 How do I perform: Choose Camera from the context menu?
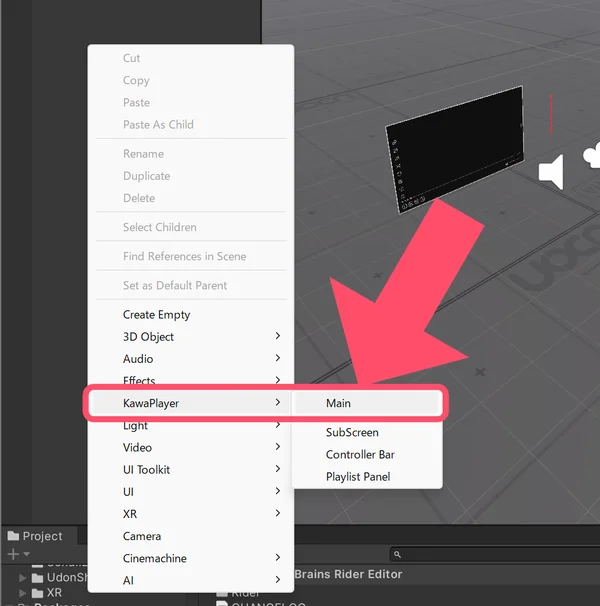(142, 536)
